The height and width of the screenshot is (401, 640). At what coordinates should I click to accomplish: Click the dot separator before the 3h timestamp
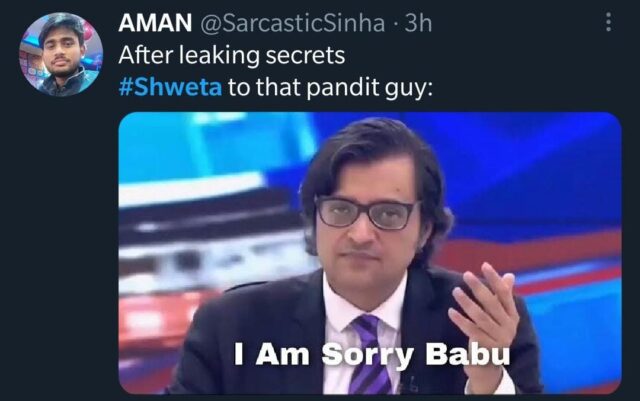[395, 25]
